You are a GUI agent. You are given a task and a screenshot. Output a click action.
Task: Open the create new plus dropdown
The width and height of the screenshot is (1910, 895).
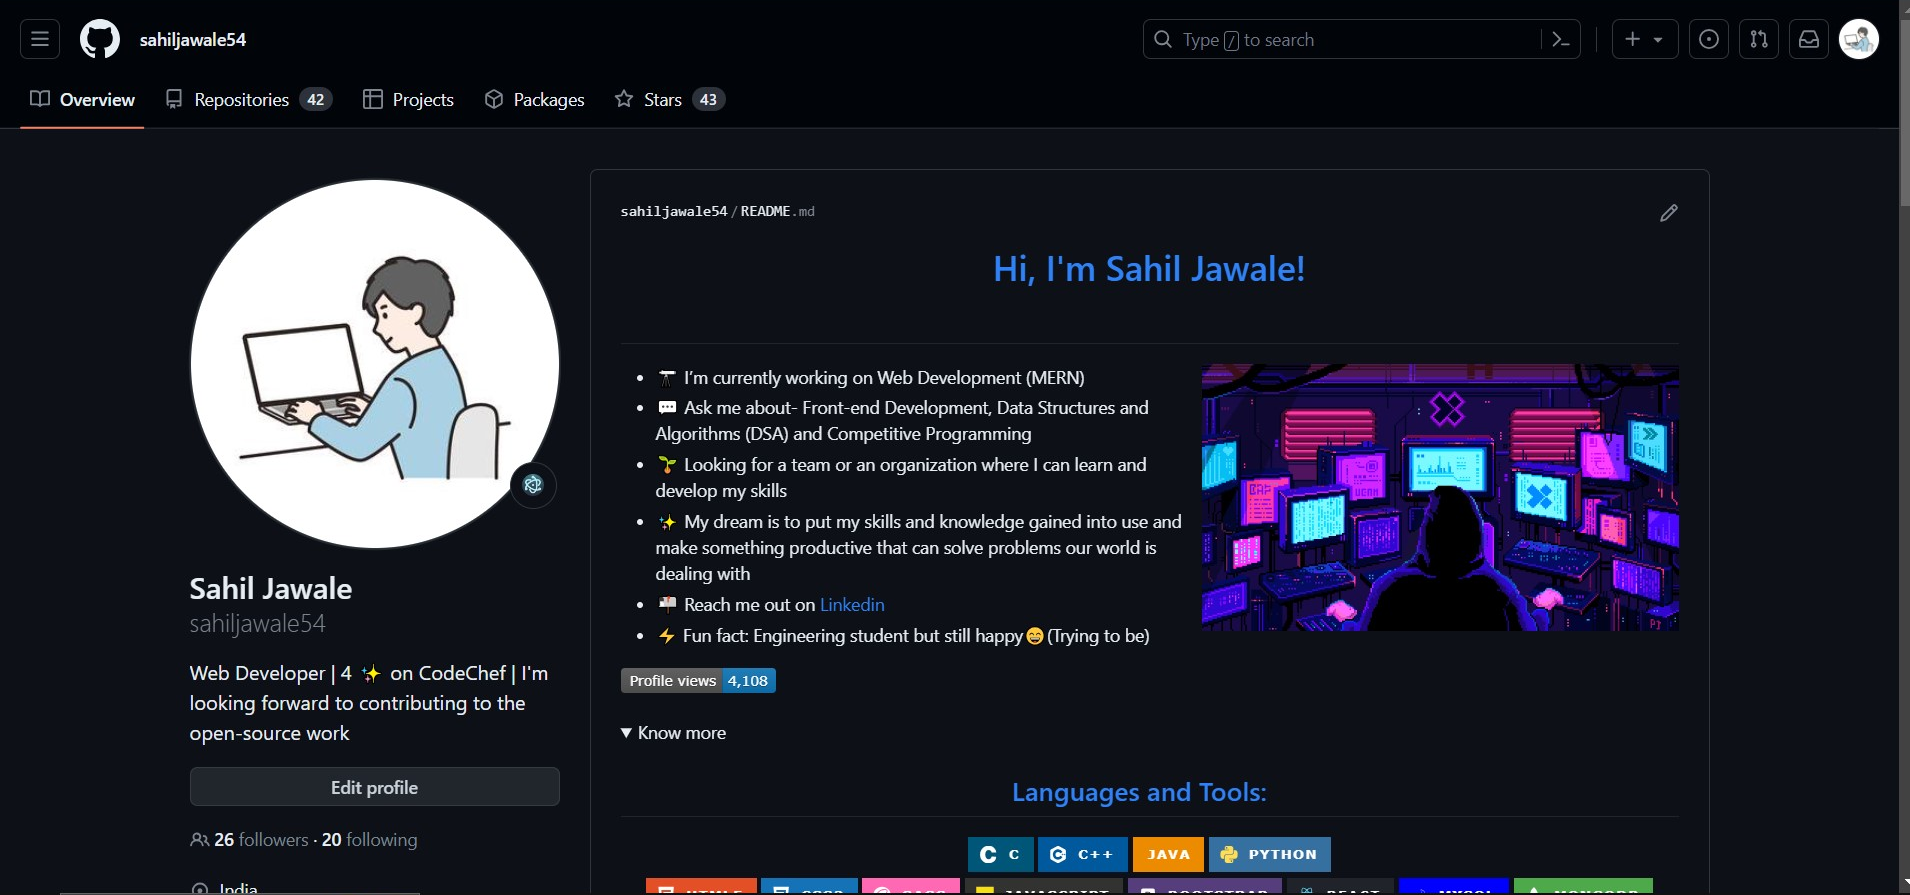(x=1645, y=39)
